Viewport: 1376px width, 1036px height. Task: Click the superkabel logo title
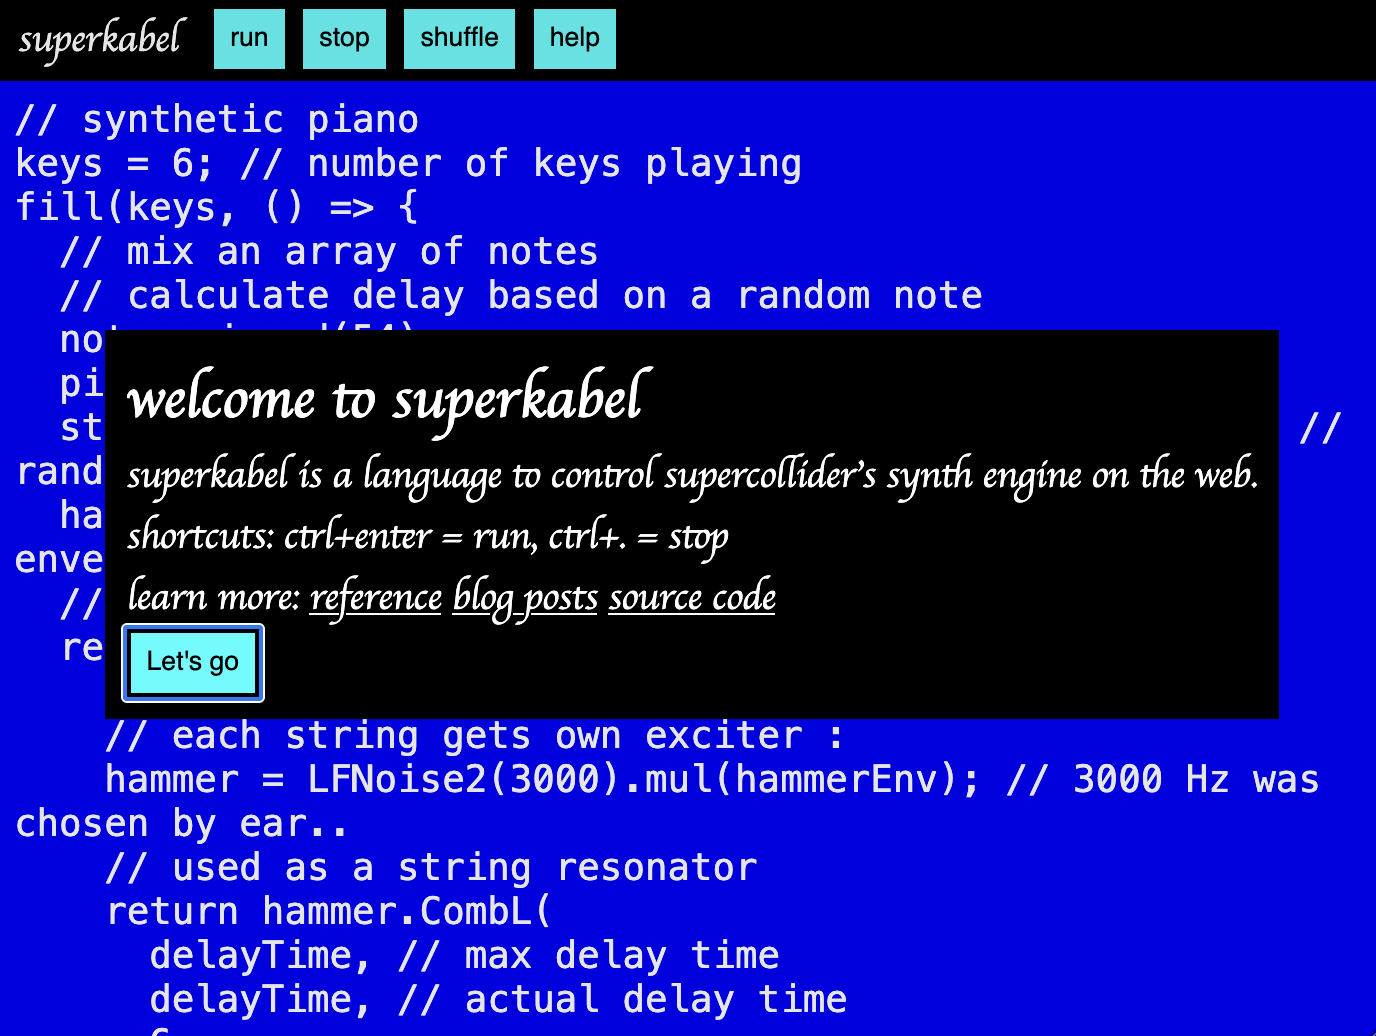[101, 40]
